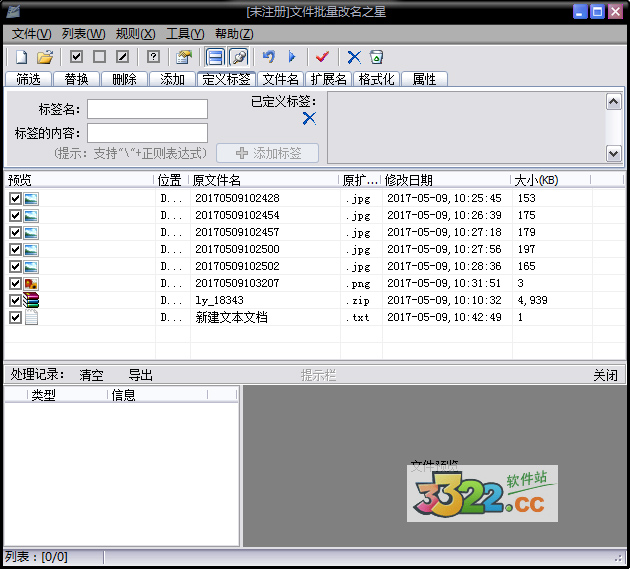Click 关闭 to close the log panel

point(605,375)
